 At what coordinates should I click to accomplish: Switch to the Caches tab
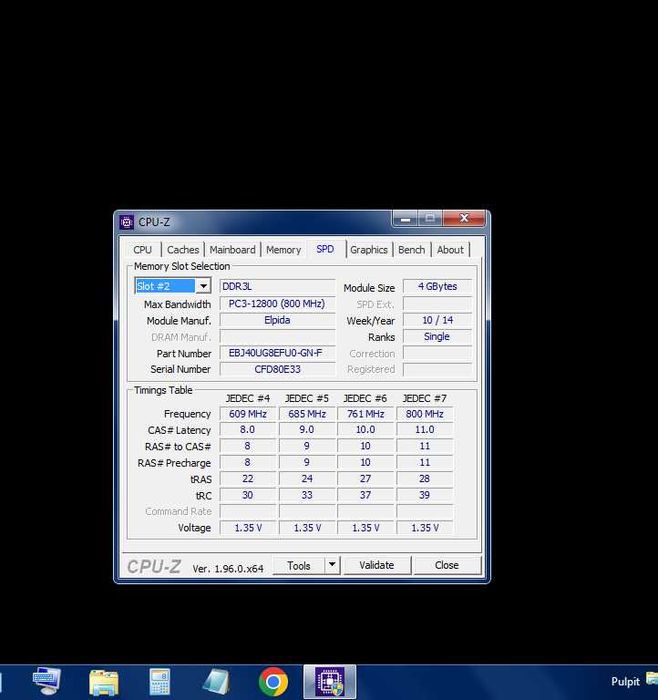183,250
